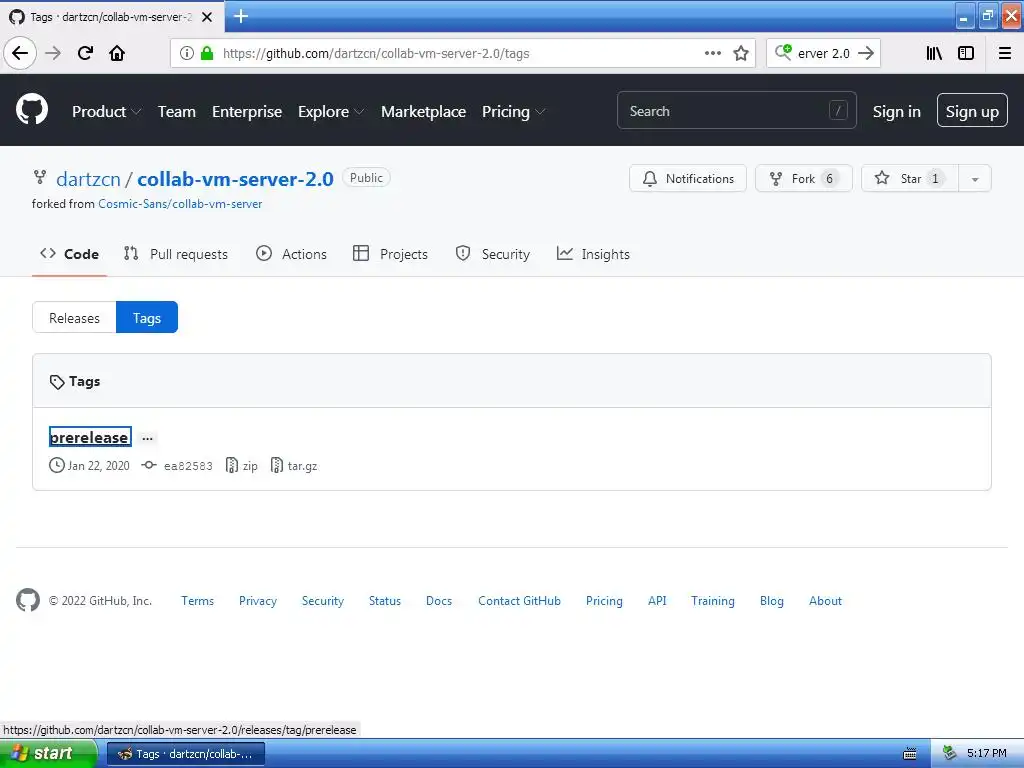Open the Firefox hamburger menu
1024x768 pixels.
pos(1005,53)
